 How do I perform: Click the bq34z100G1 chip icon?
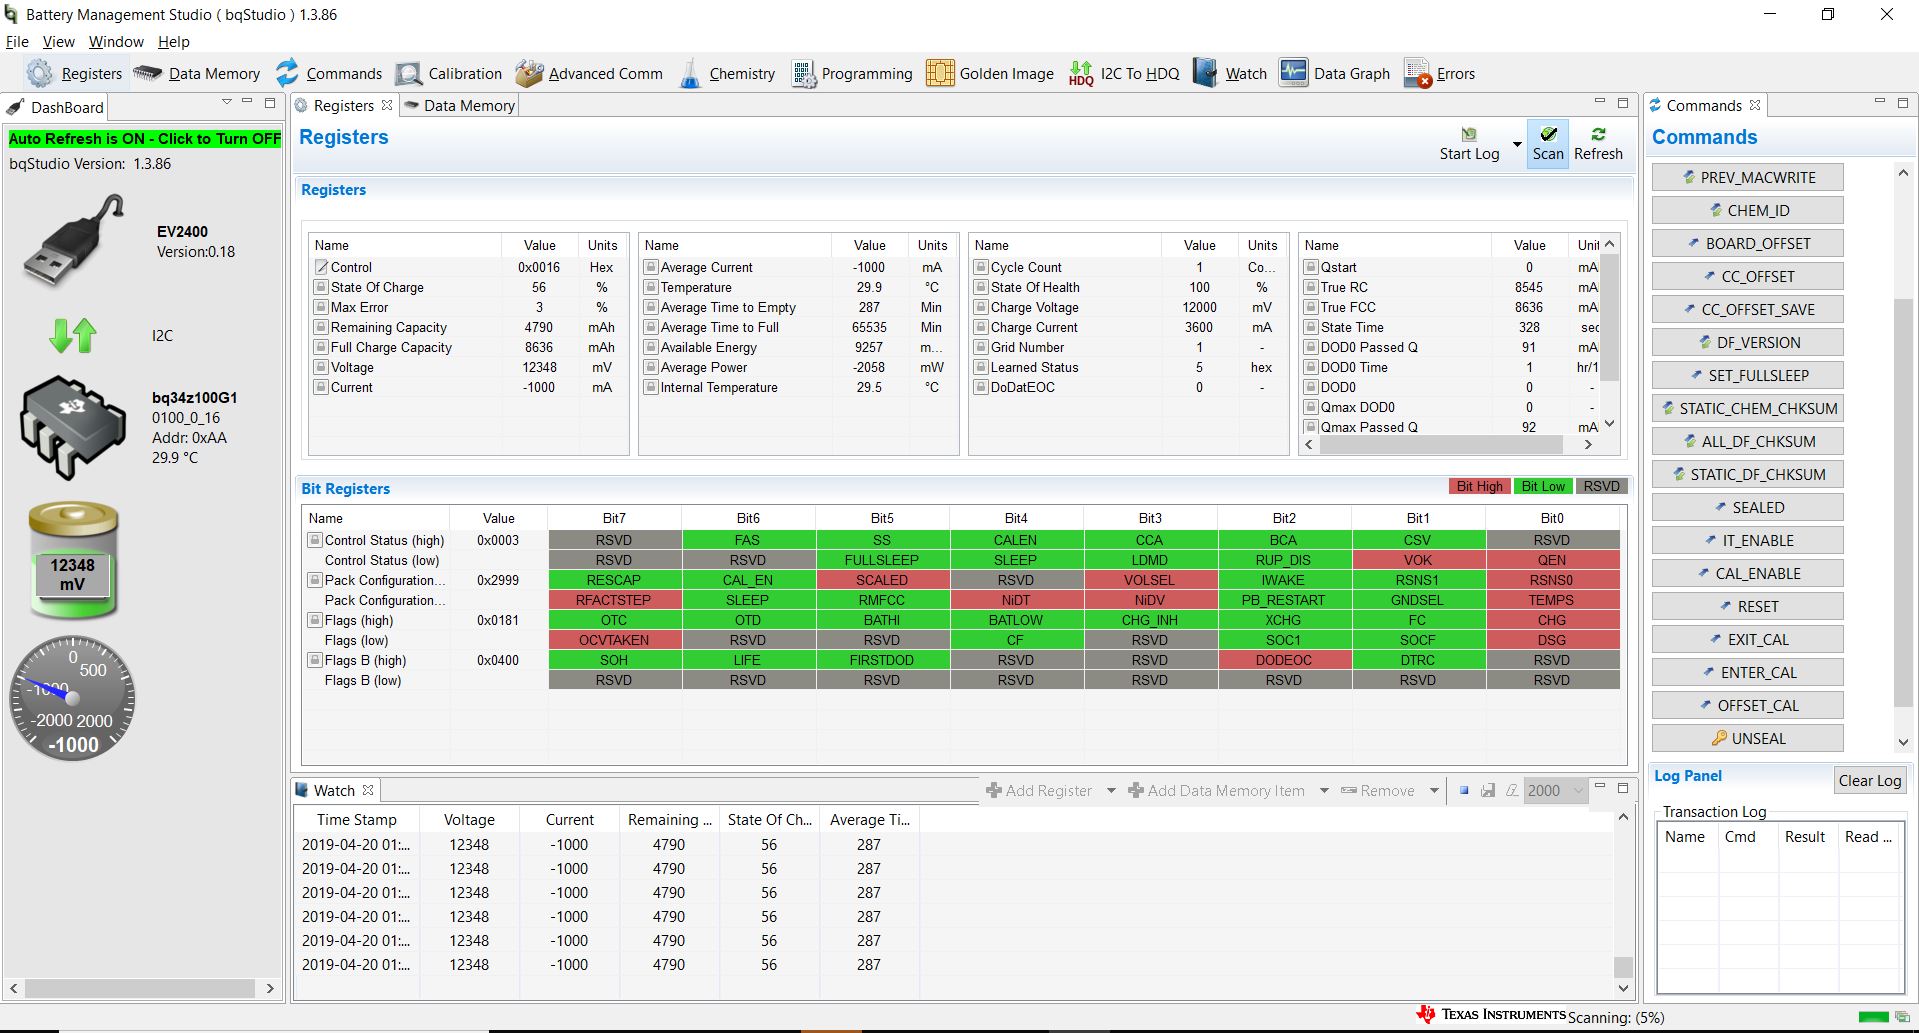point(72,428)
